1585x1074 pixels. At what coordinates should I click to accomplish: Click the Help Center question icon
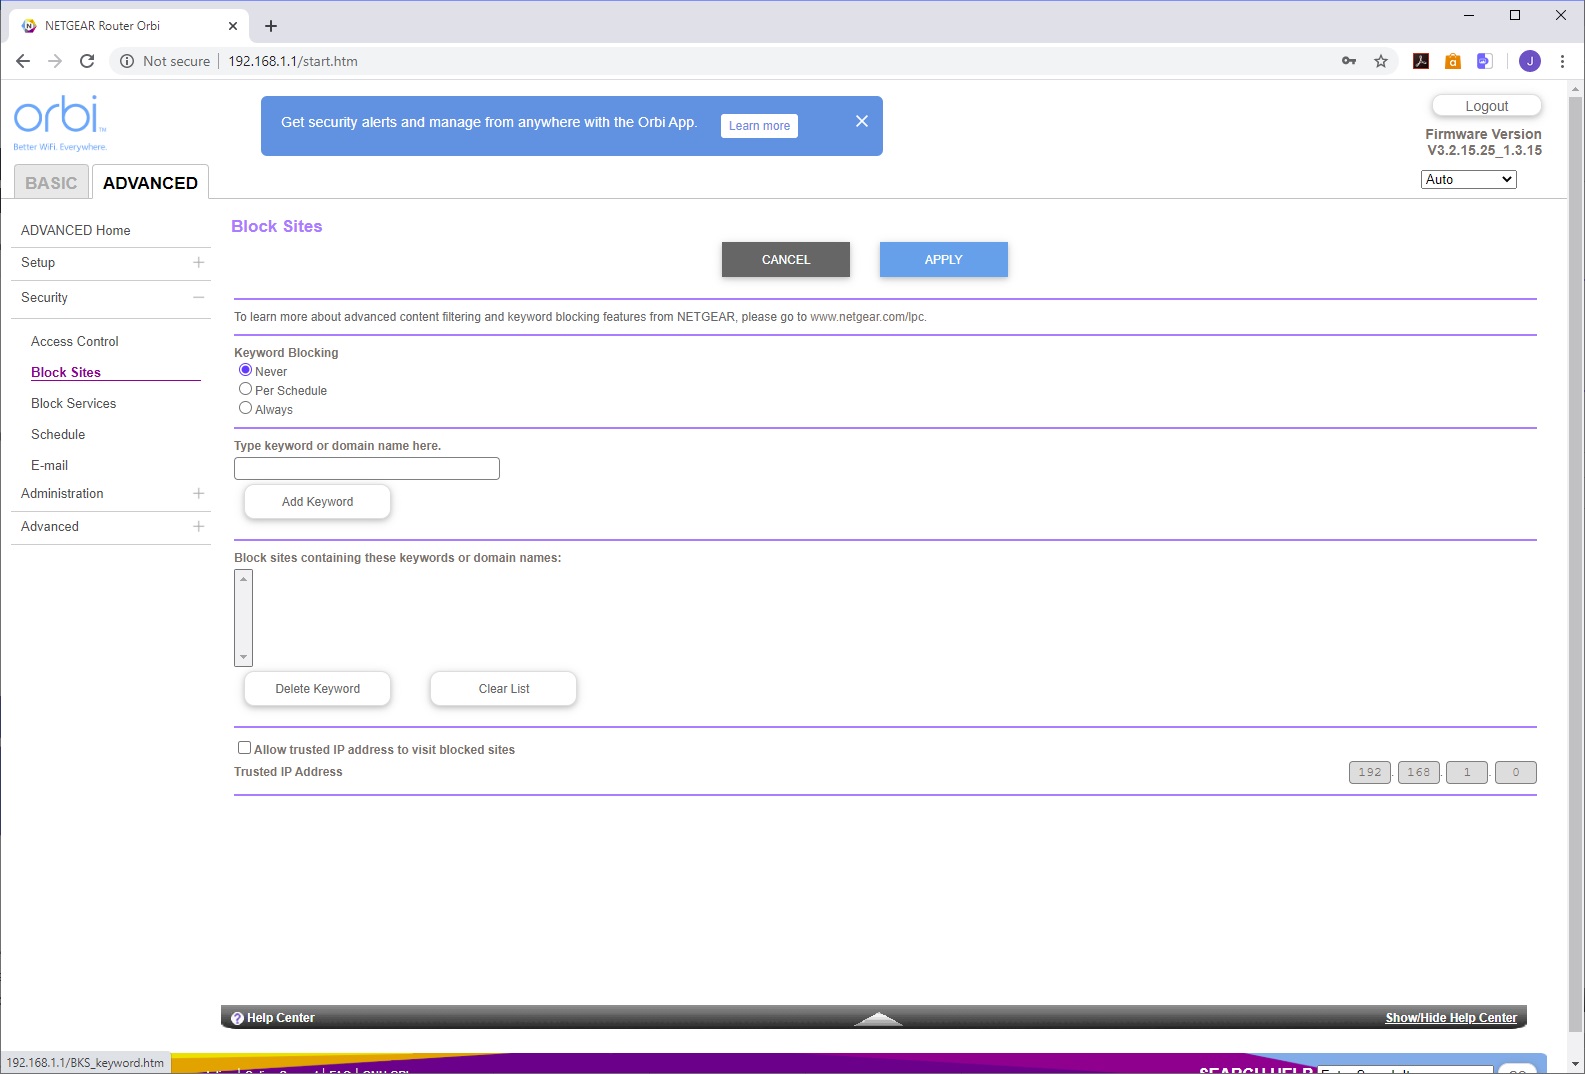point(237,1018)
